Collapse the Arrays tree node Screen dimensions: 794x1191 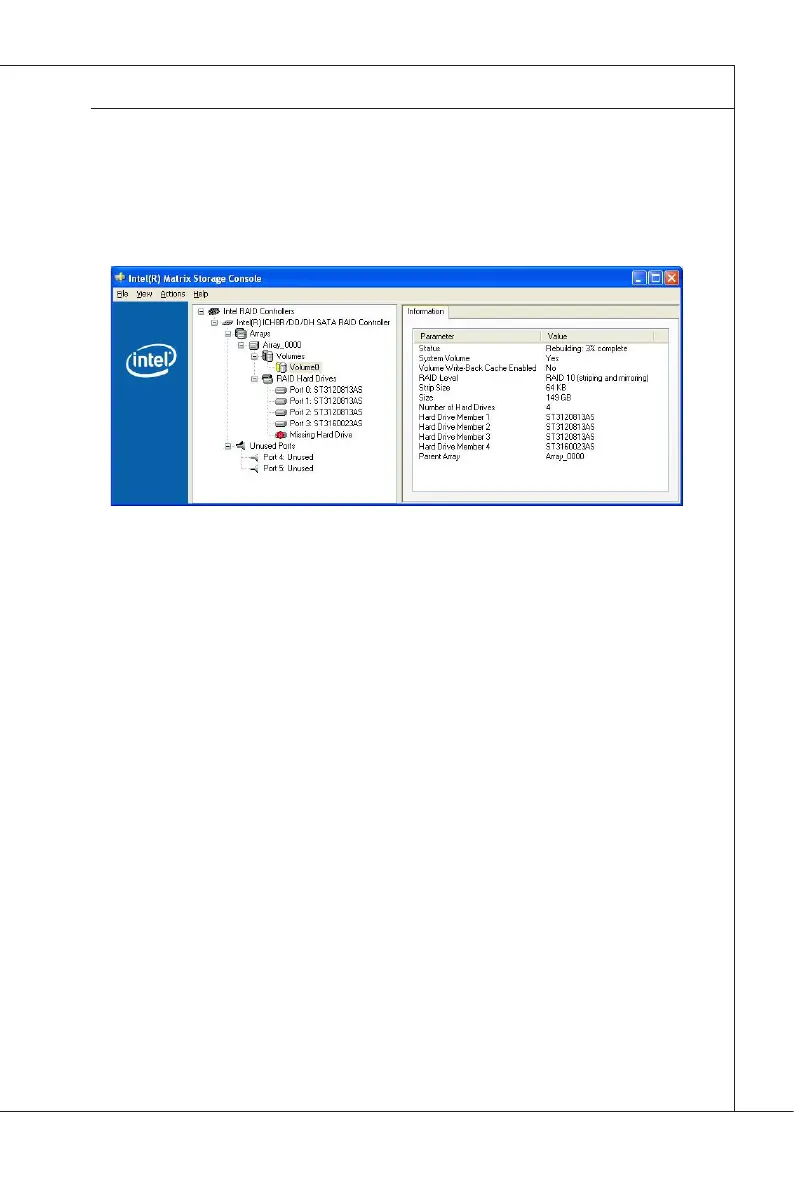[228, 333]
